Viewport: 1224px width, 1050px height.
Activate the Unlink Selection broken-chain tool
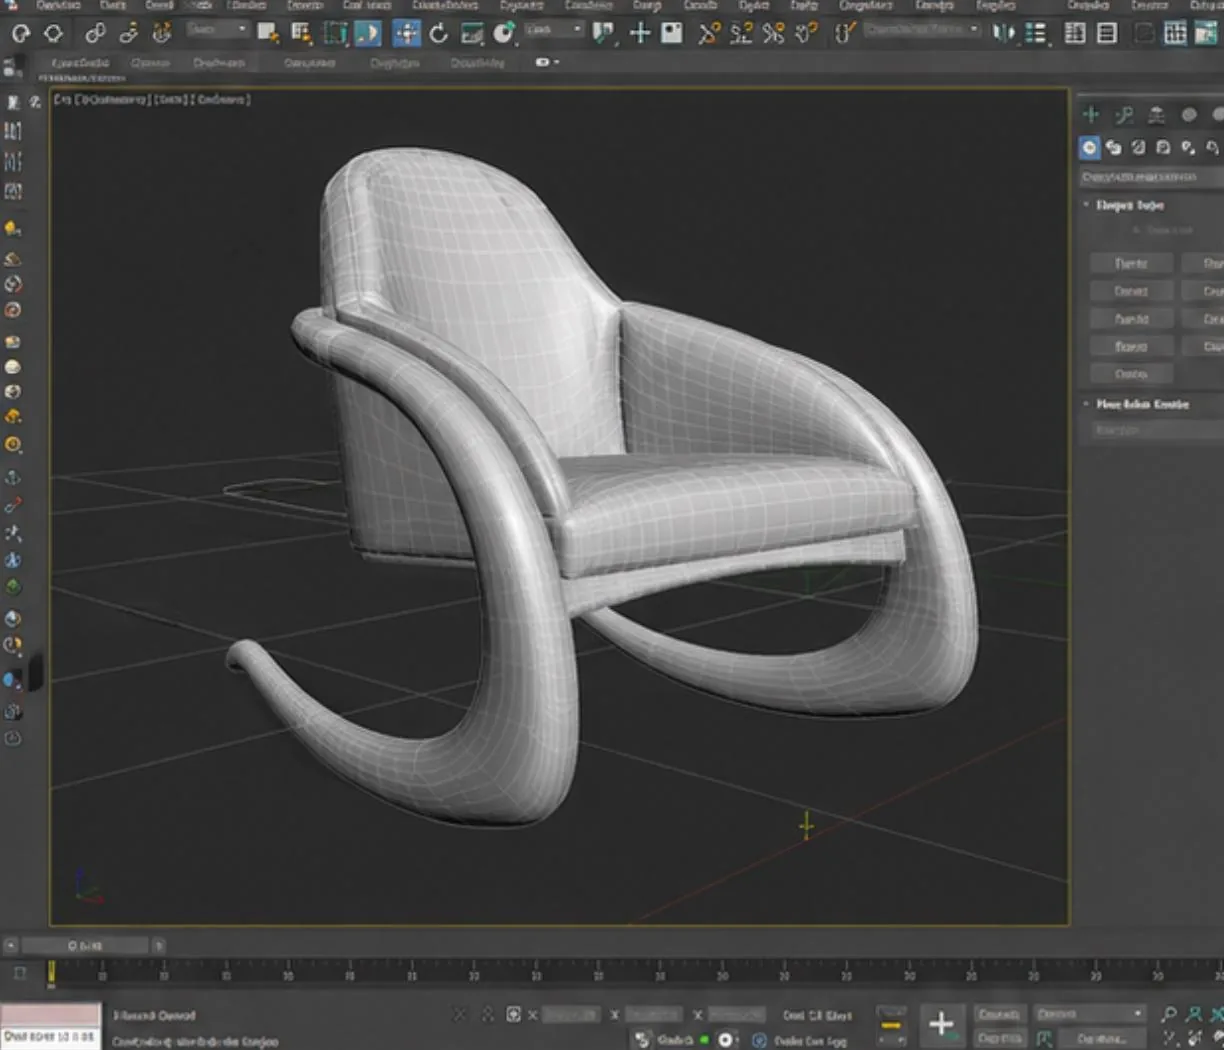click(x=128, y=34)
